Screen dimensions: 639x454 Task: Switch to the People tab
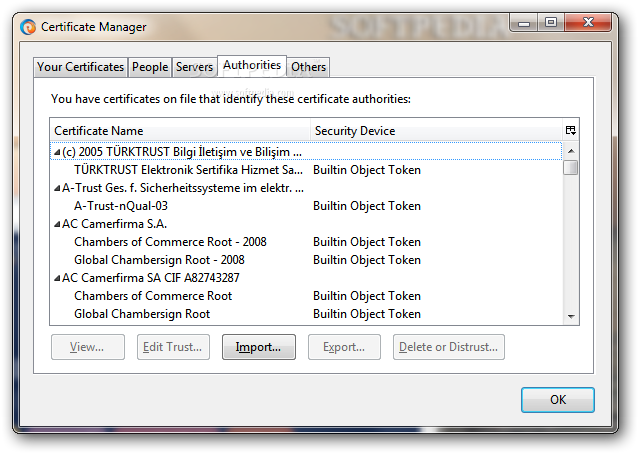[x=150, y=66]
